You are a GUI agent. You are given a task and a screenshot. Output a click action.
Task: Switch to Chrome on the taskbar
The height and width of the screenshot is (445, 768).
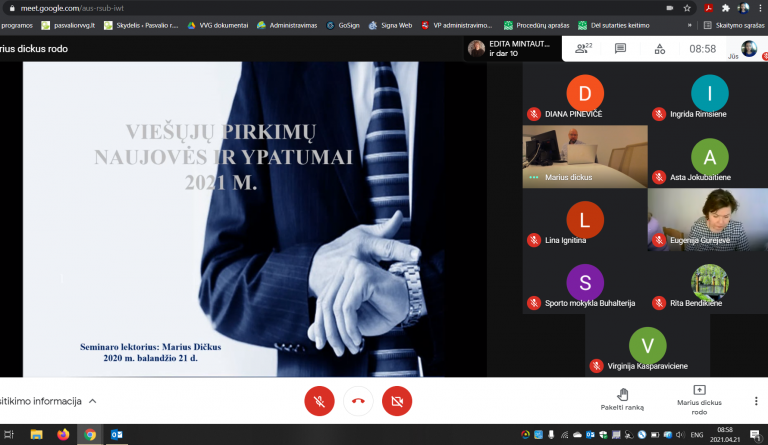tap(90, 434)
